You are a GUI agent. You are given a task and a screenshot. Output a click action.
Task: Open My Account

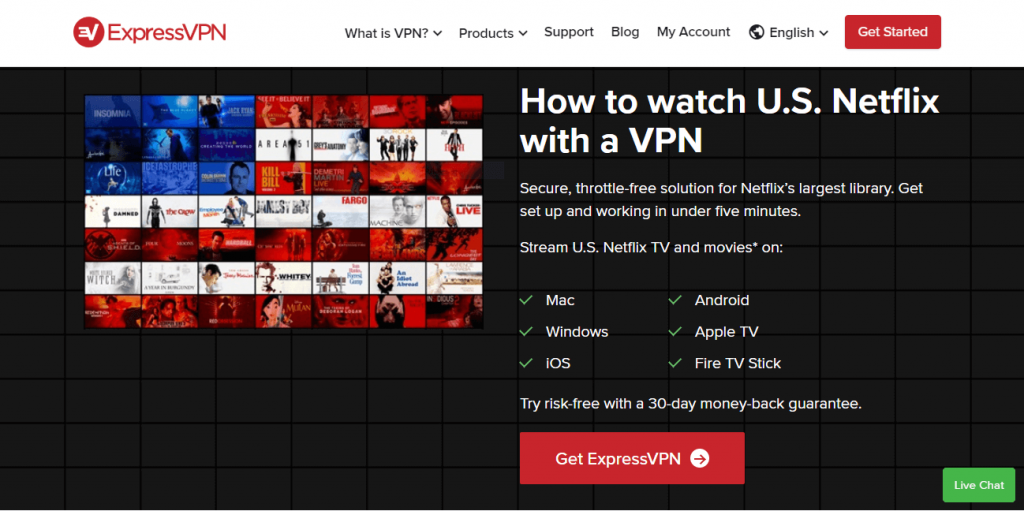pos(694,31)
